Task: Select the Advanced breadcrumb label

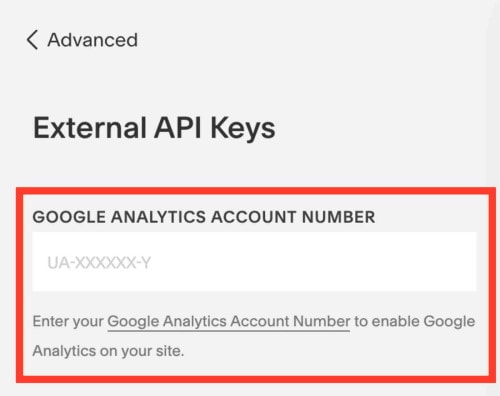Action: pyautogui.click(x=93, y=40)
